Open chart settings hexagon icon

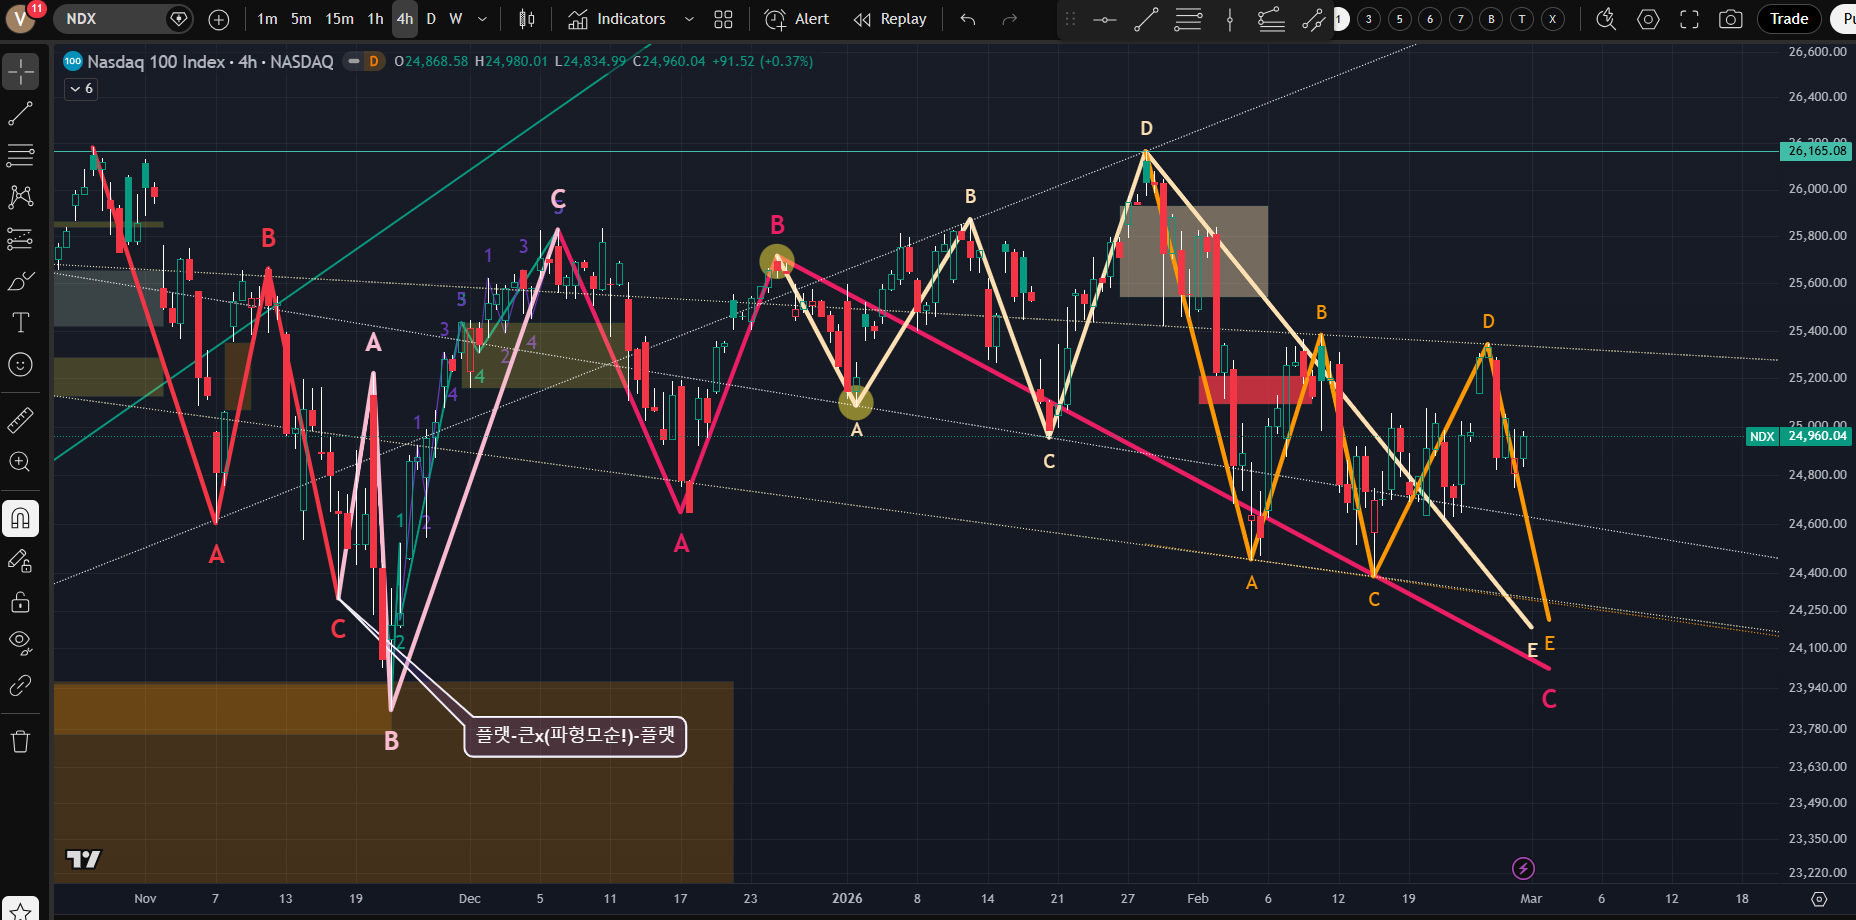[1648, 19]
